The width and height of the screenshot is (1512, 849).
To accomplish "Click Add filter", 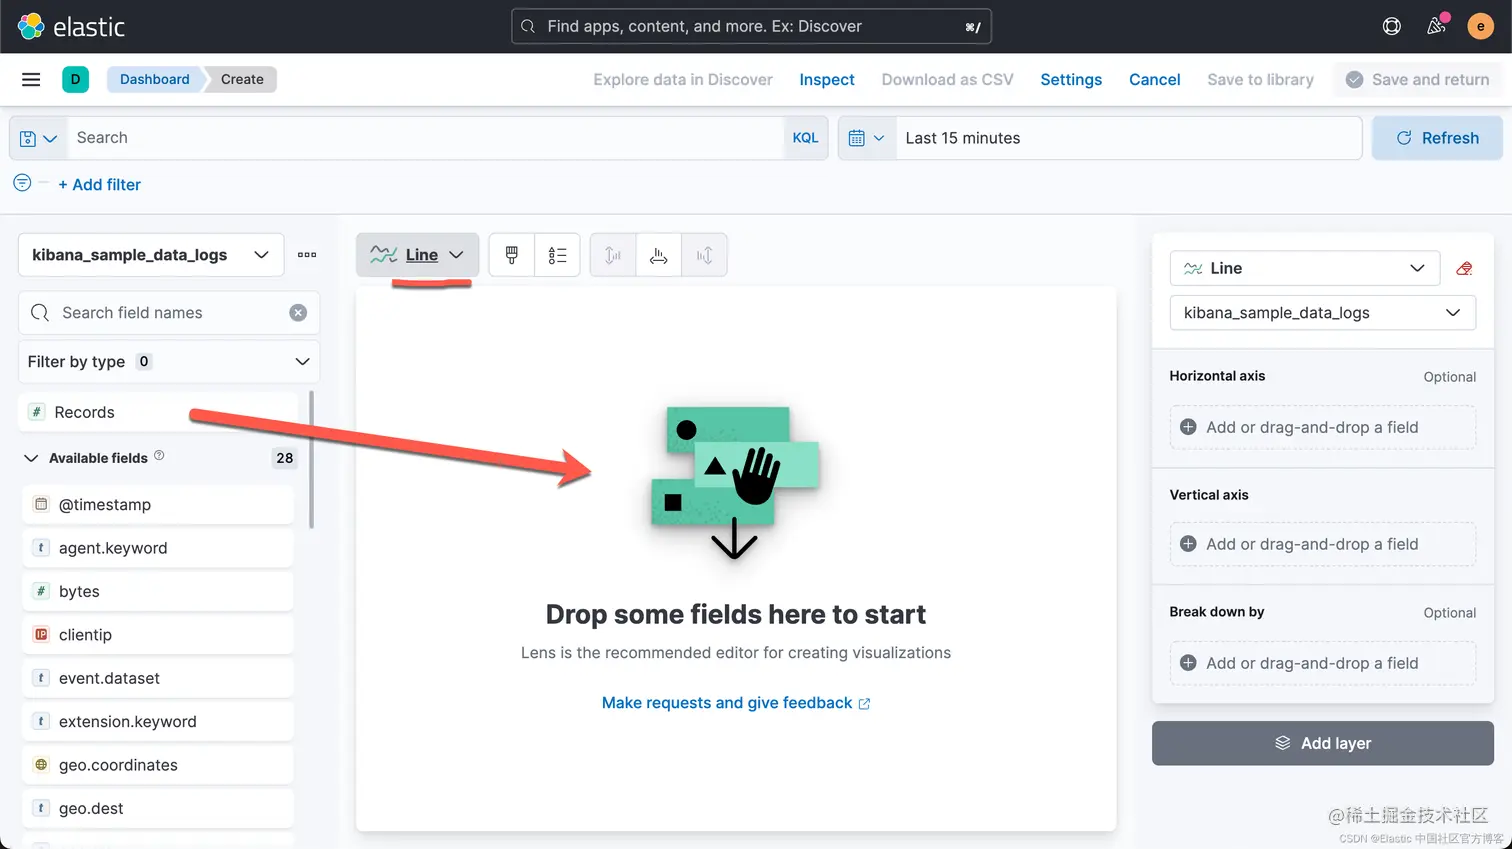I will pyautogui.click(x=99, y=184).
